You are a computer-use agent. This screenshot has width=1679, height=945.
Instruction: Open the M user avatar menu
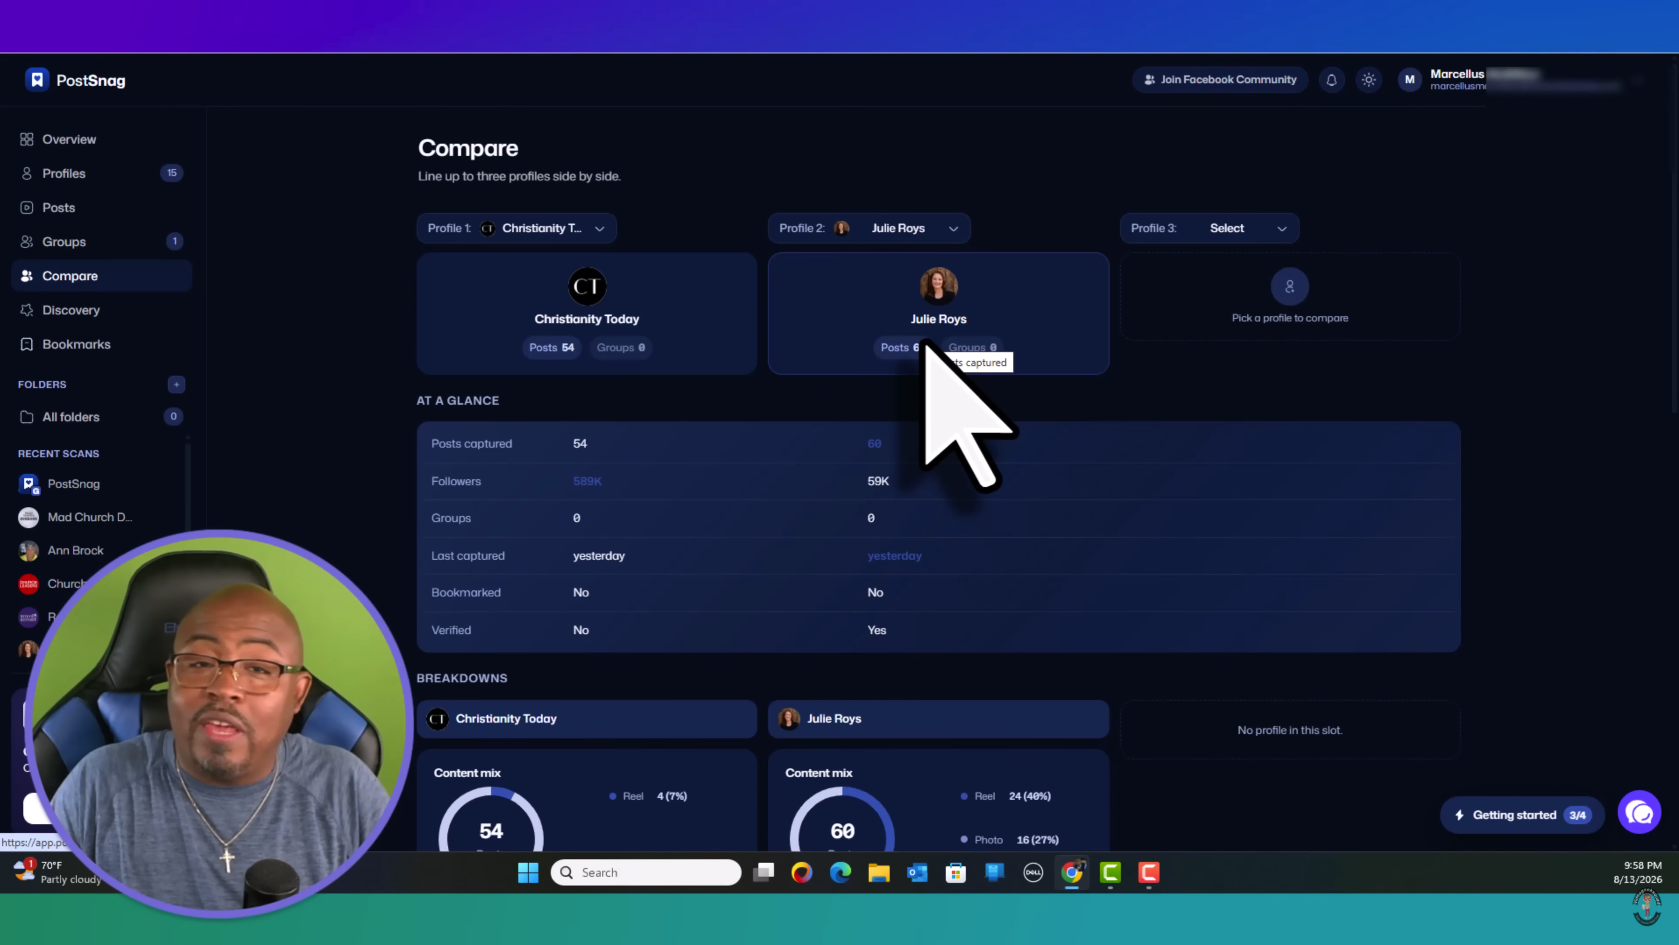click(1410, 80)
